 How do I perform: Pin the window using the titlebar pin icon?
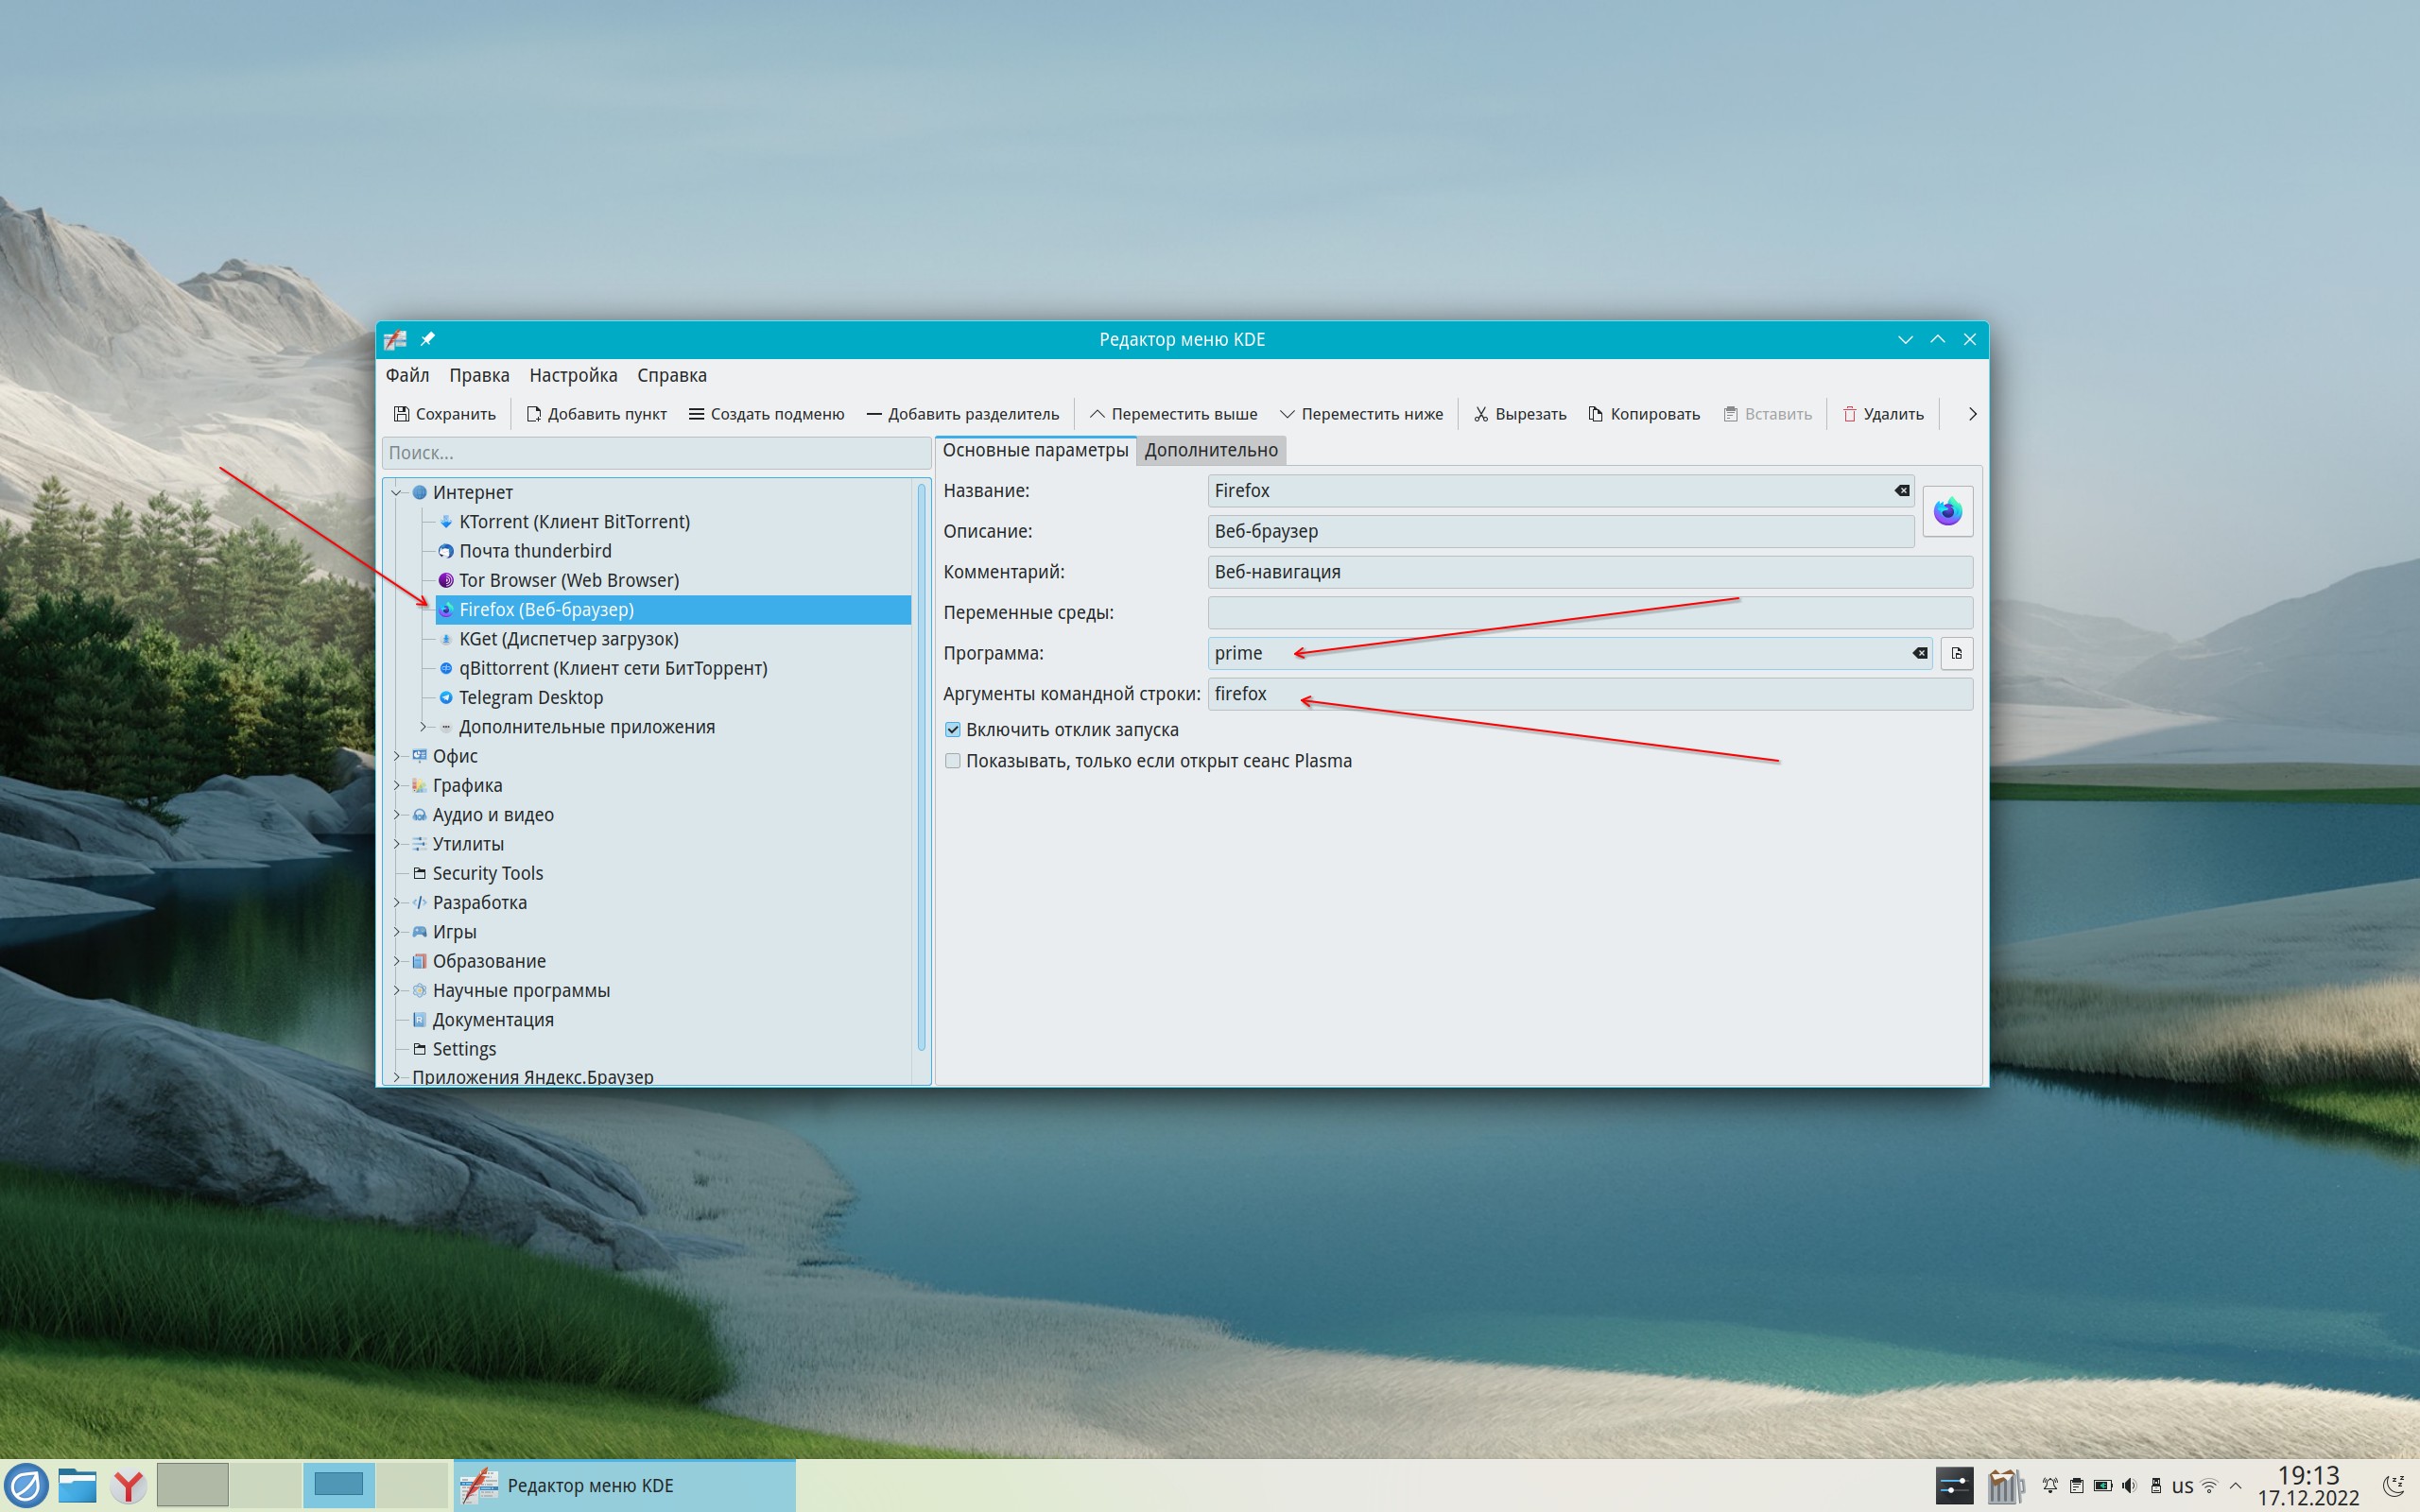[428, 339]
